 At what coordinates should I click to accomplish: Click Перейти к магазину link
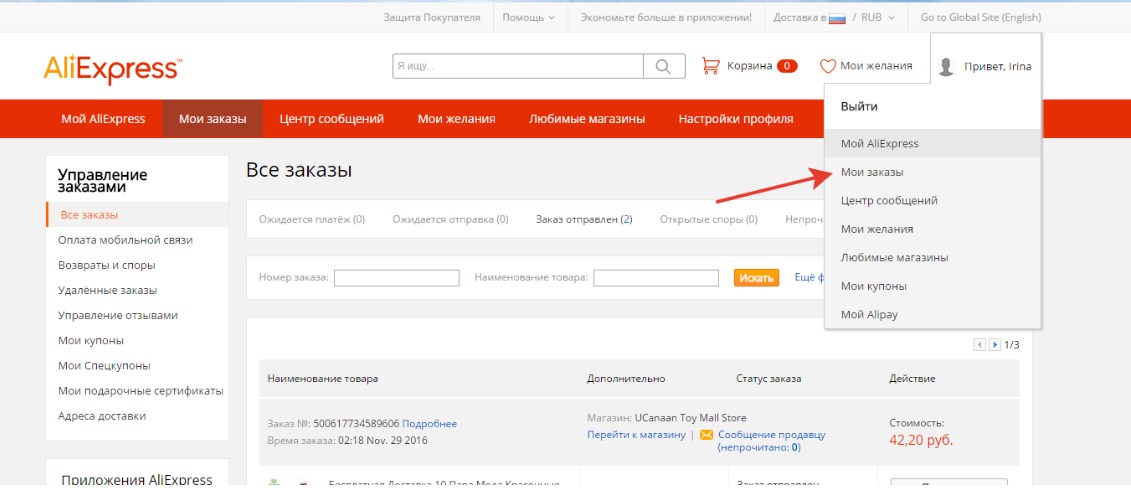[x=636, y=435]
